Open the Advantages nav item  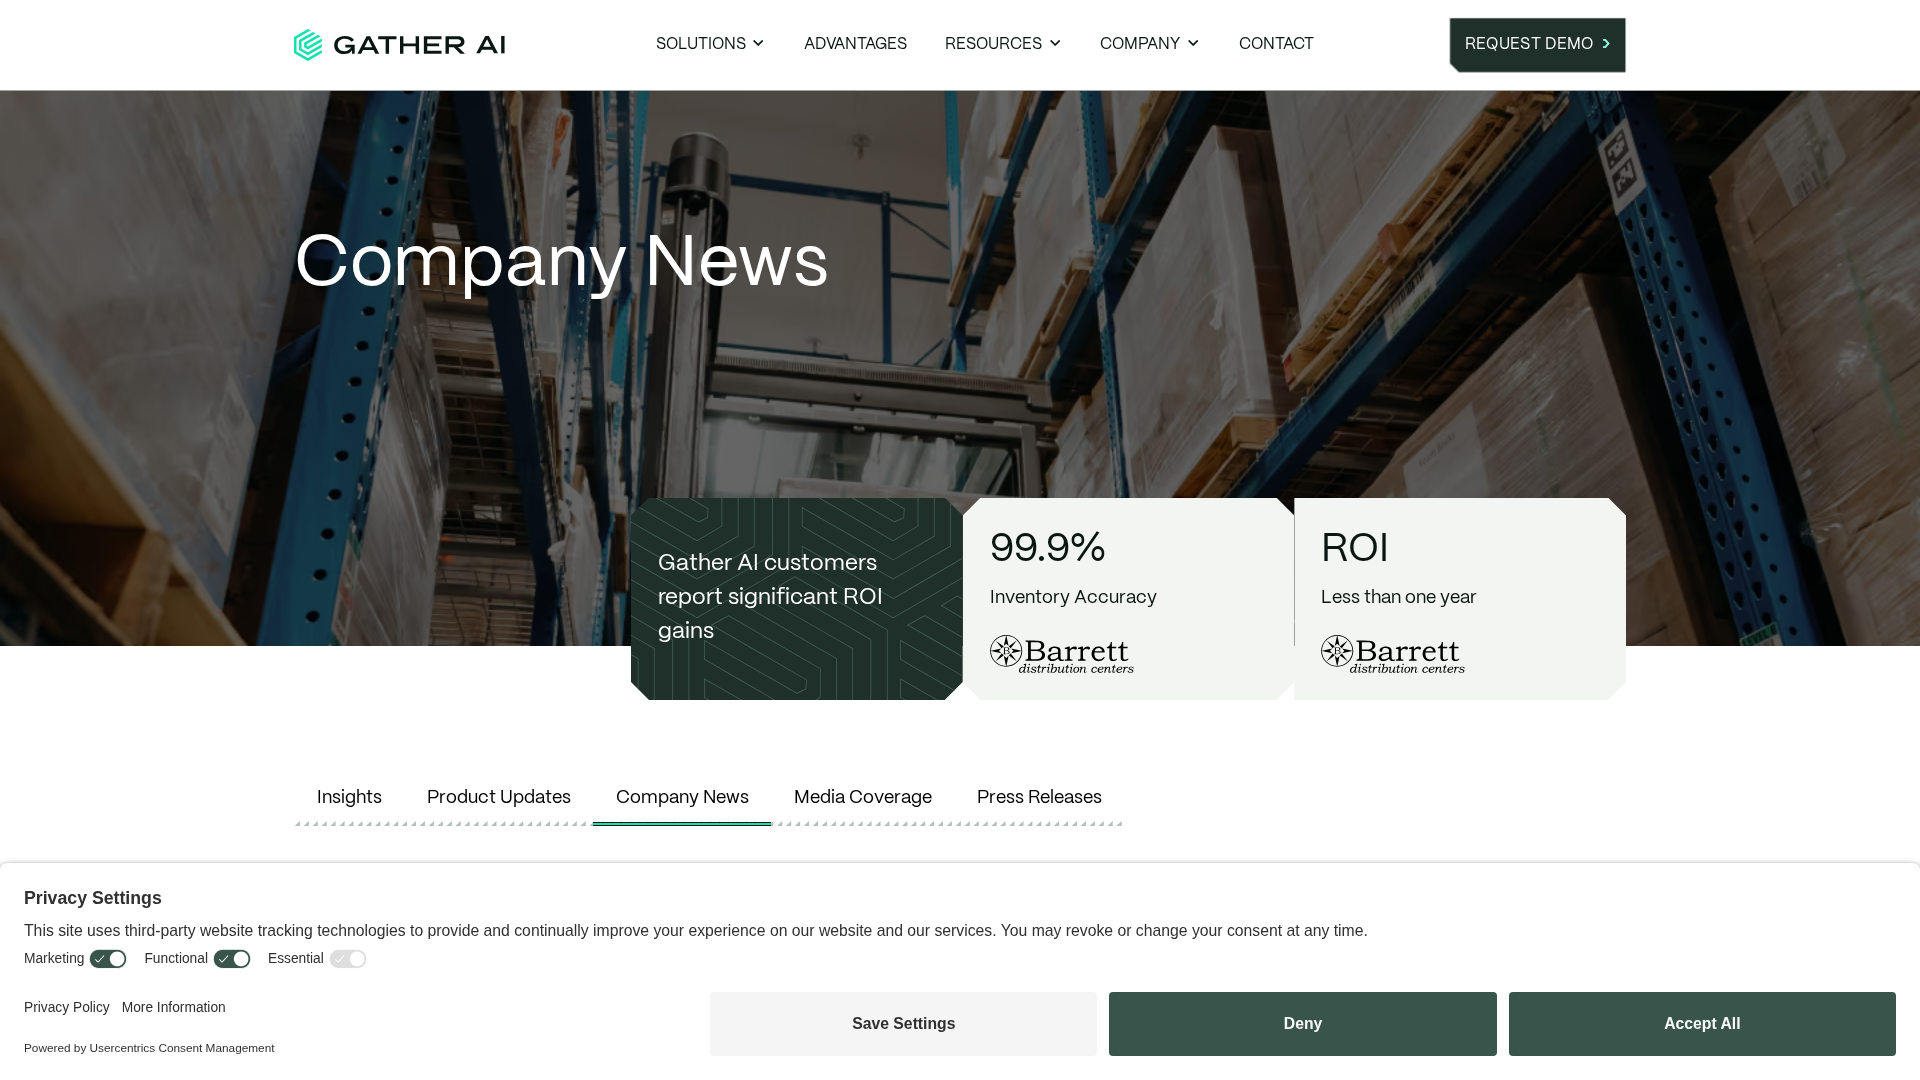pyautogui.click(x=855, y=44)
